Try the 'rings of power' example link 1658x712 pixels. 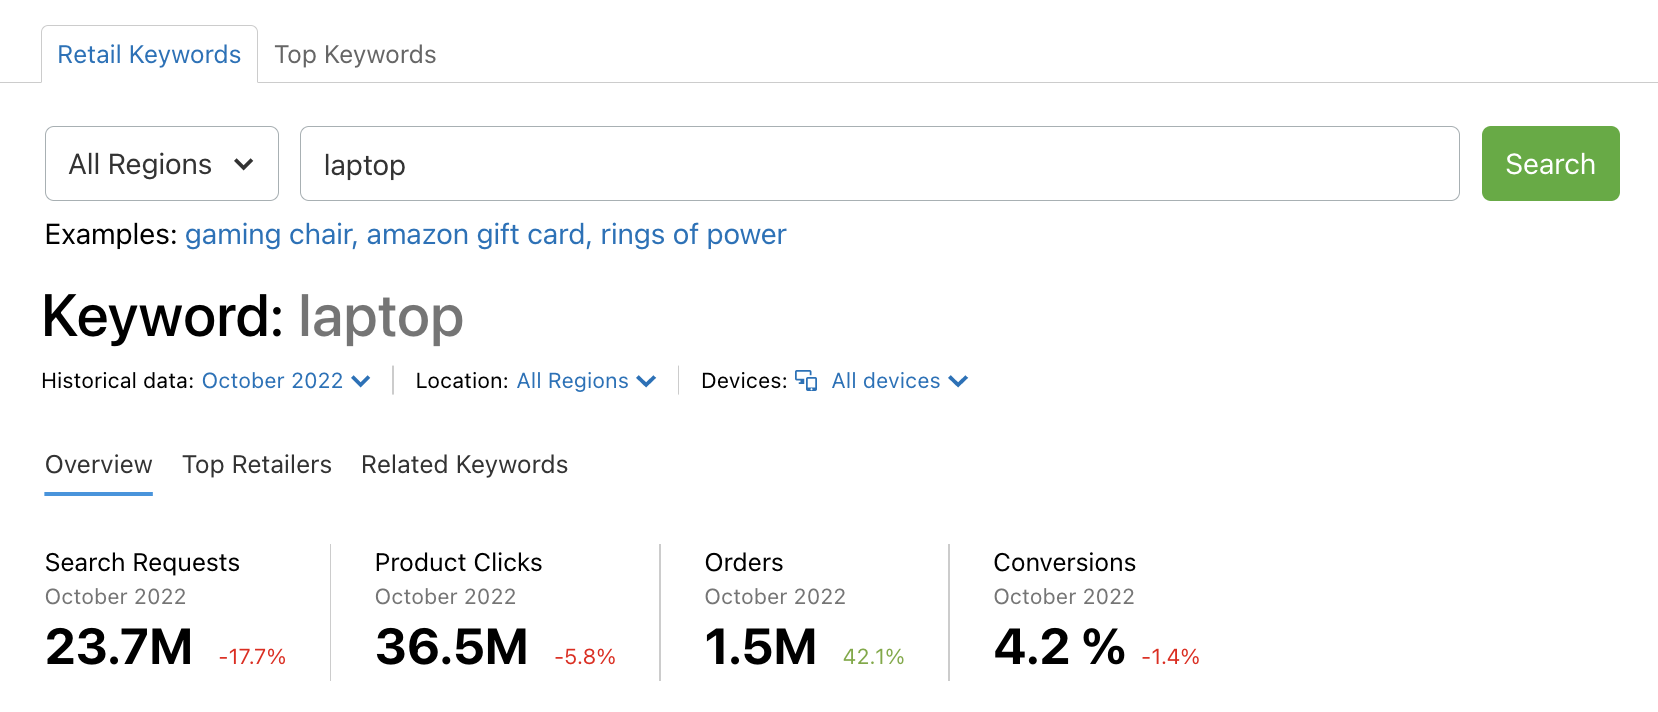coord(693,234)
